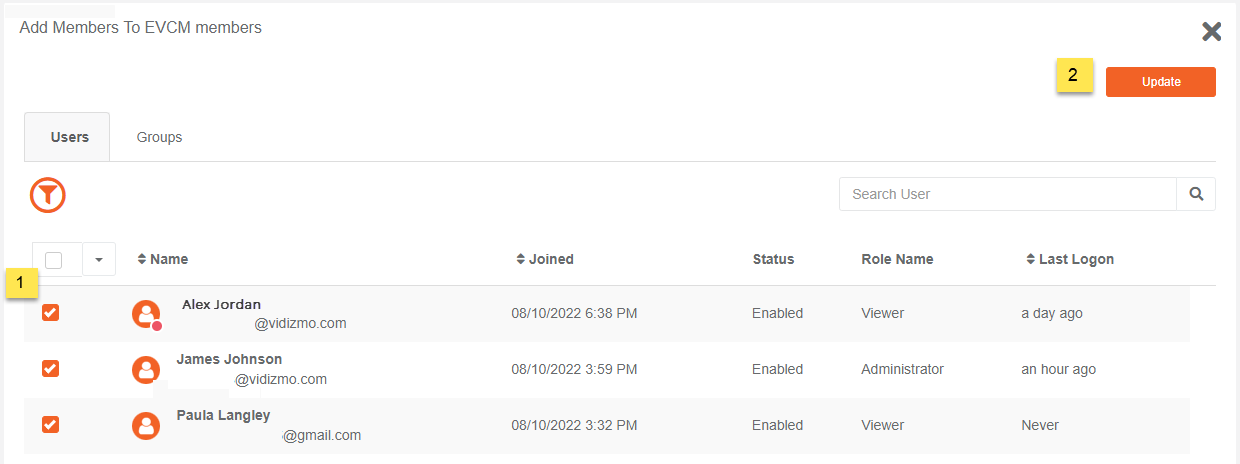
Task: Uncheck Alex Jordan's checkbox
Action: 51,313
